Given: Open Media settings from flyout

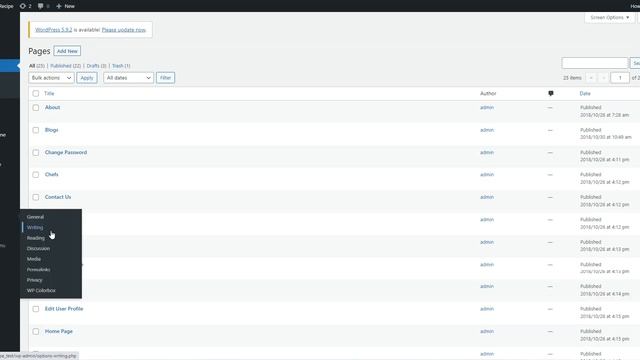Looking at the screenshot, I should [34, 259].
